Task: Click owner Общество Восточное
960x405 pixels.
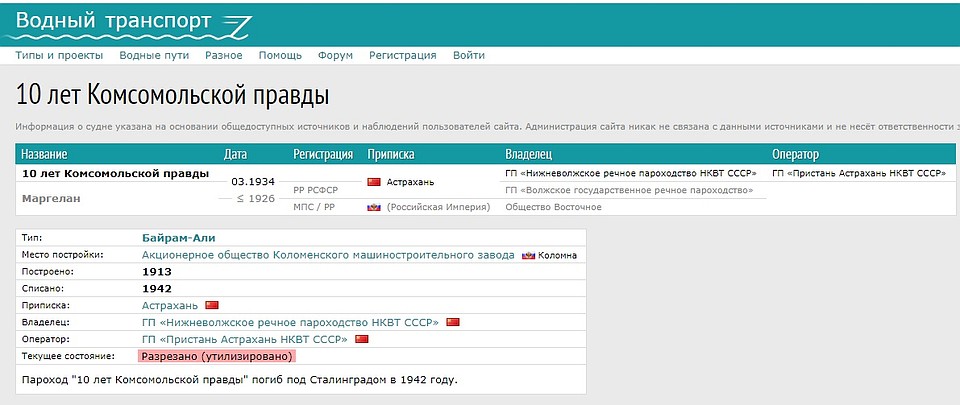Action: (553, 207)
